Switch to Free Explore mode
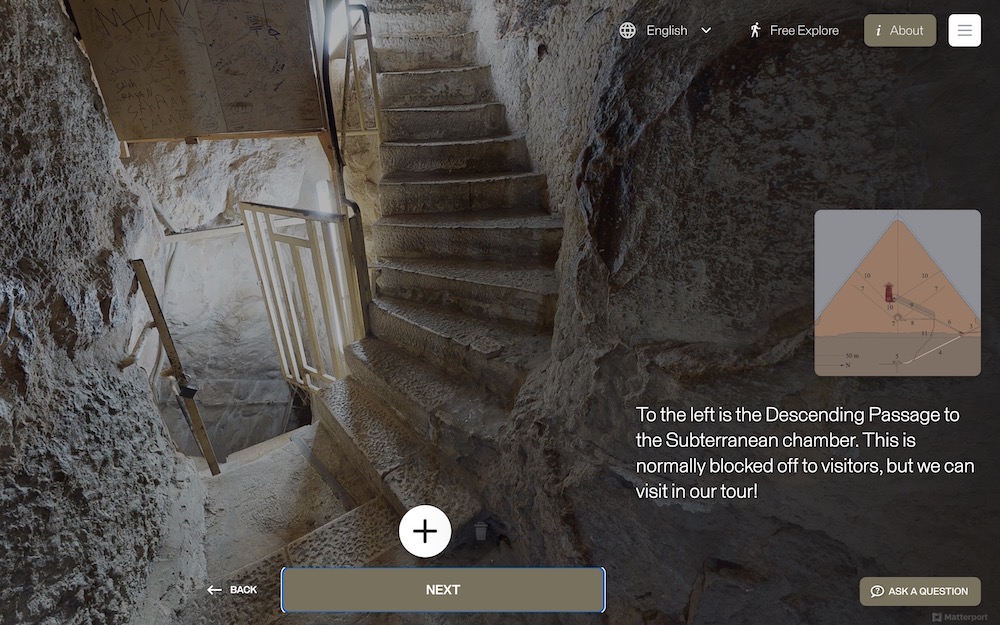This screenshot has height=625, width=1000. pyautogui.click(x=794, y=30)
